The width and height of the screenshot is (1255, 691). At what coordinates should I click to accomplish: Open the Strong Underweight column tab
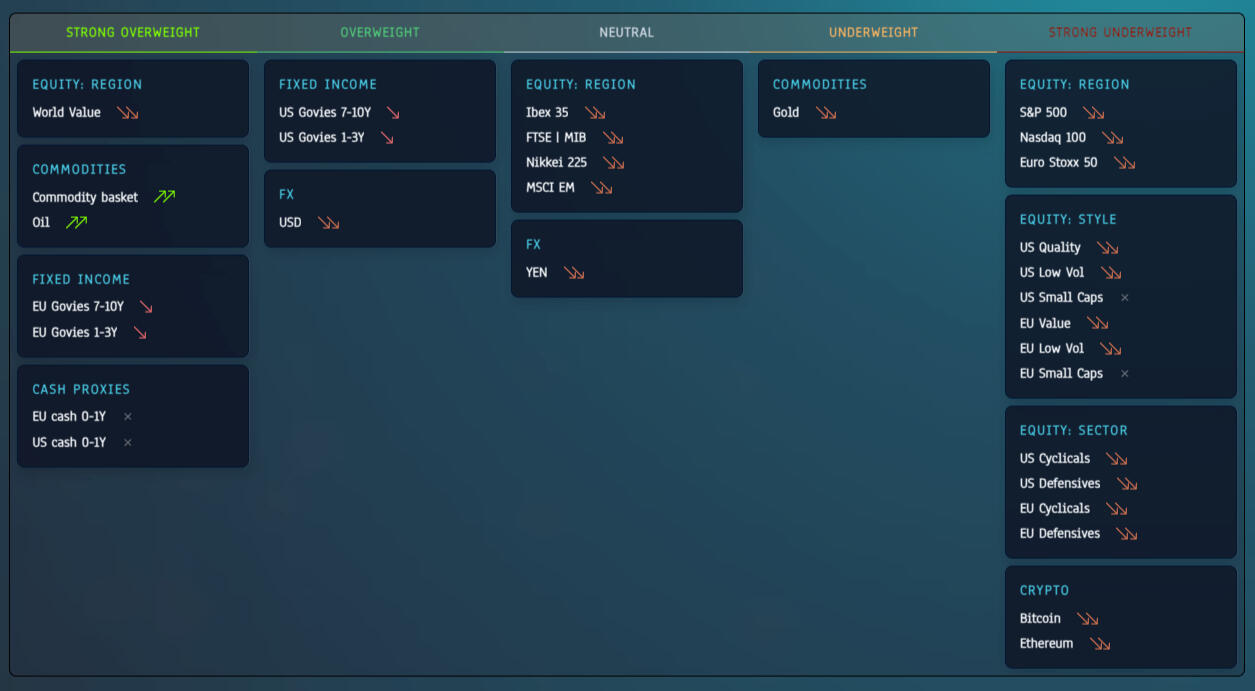(1120, 32)
